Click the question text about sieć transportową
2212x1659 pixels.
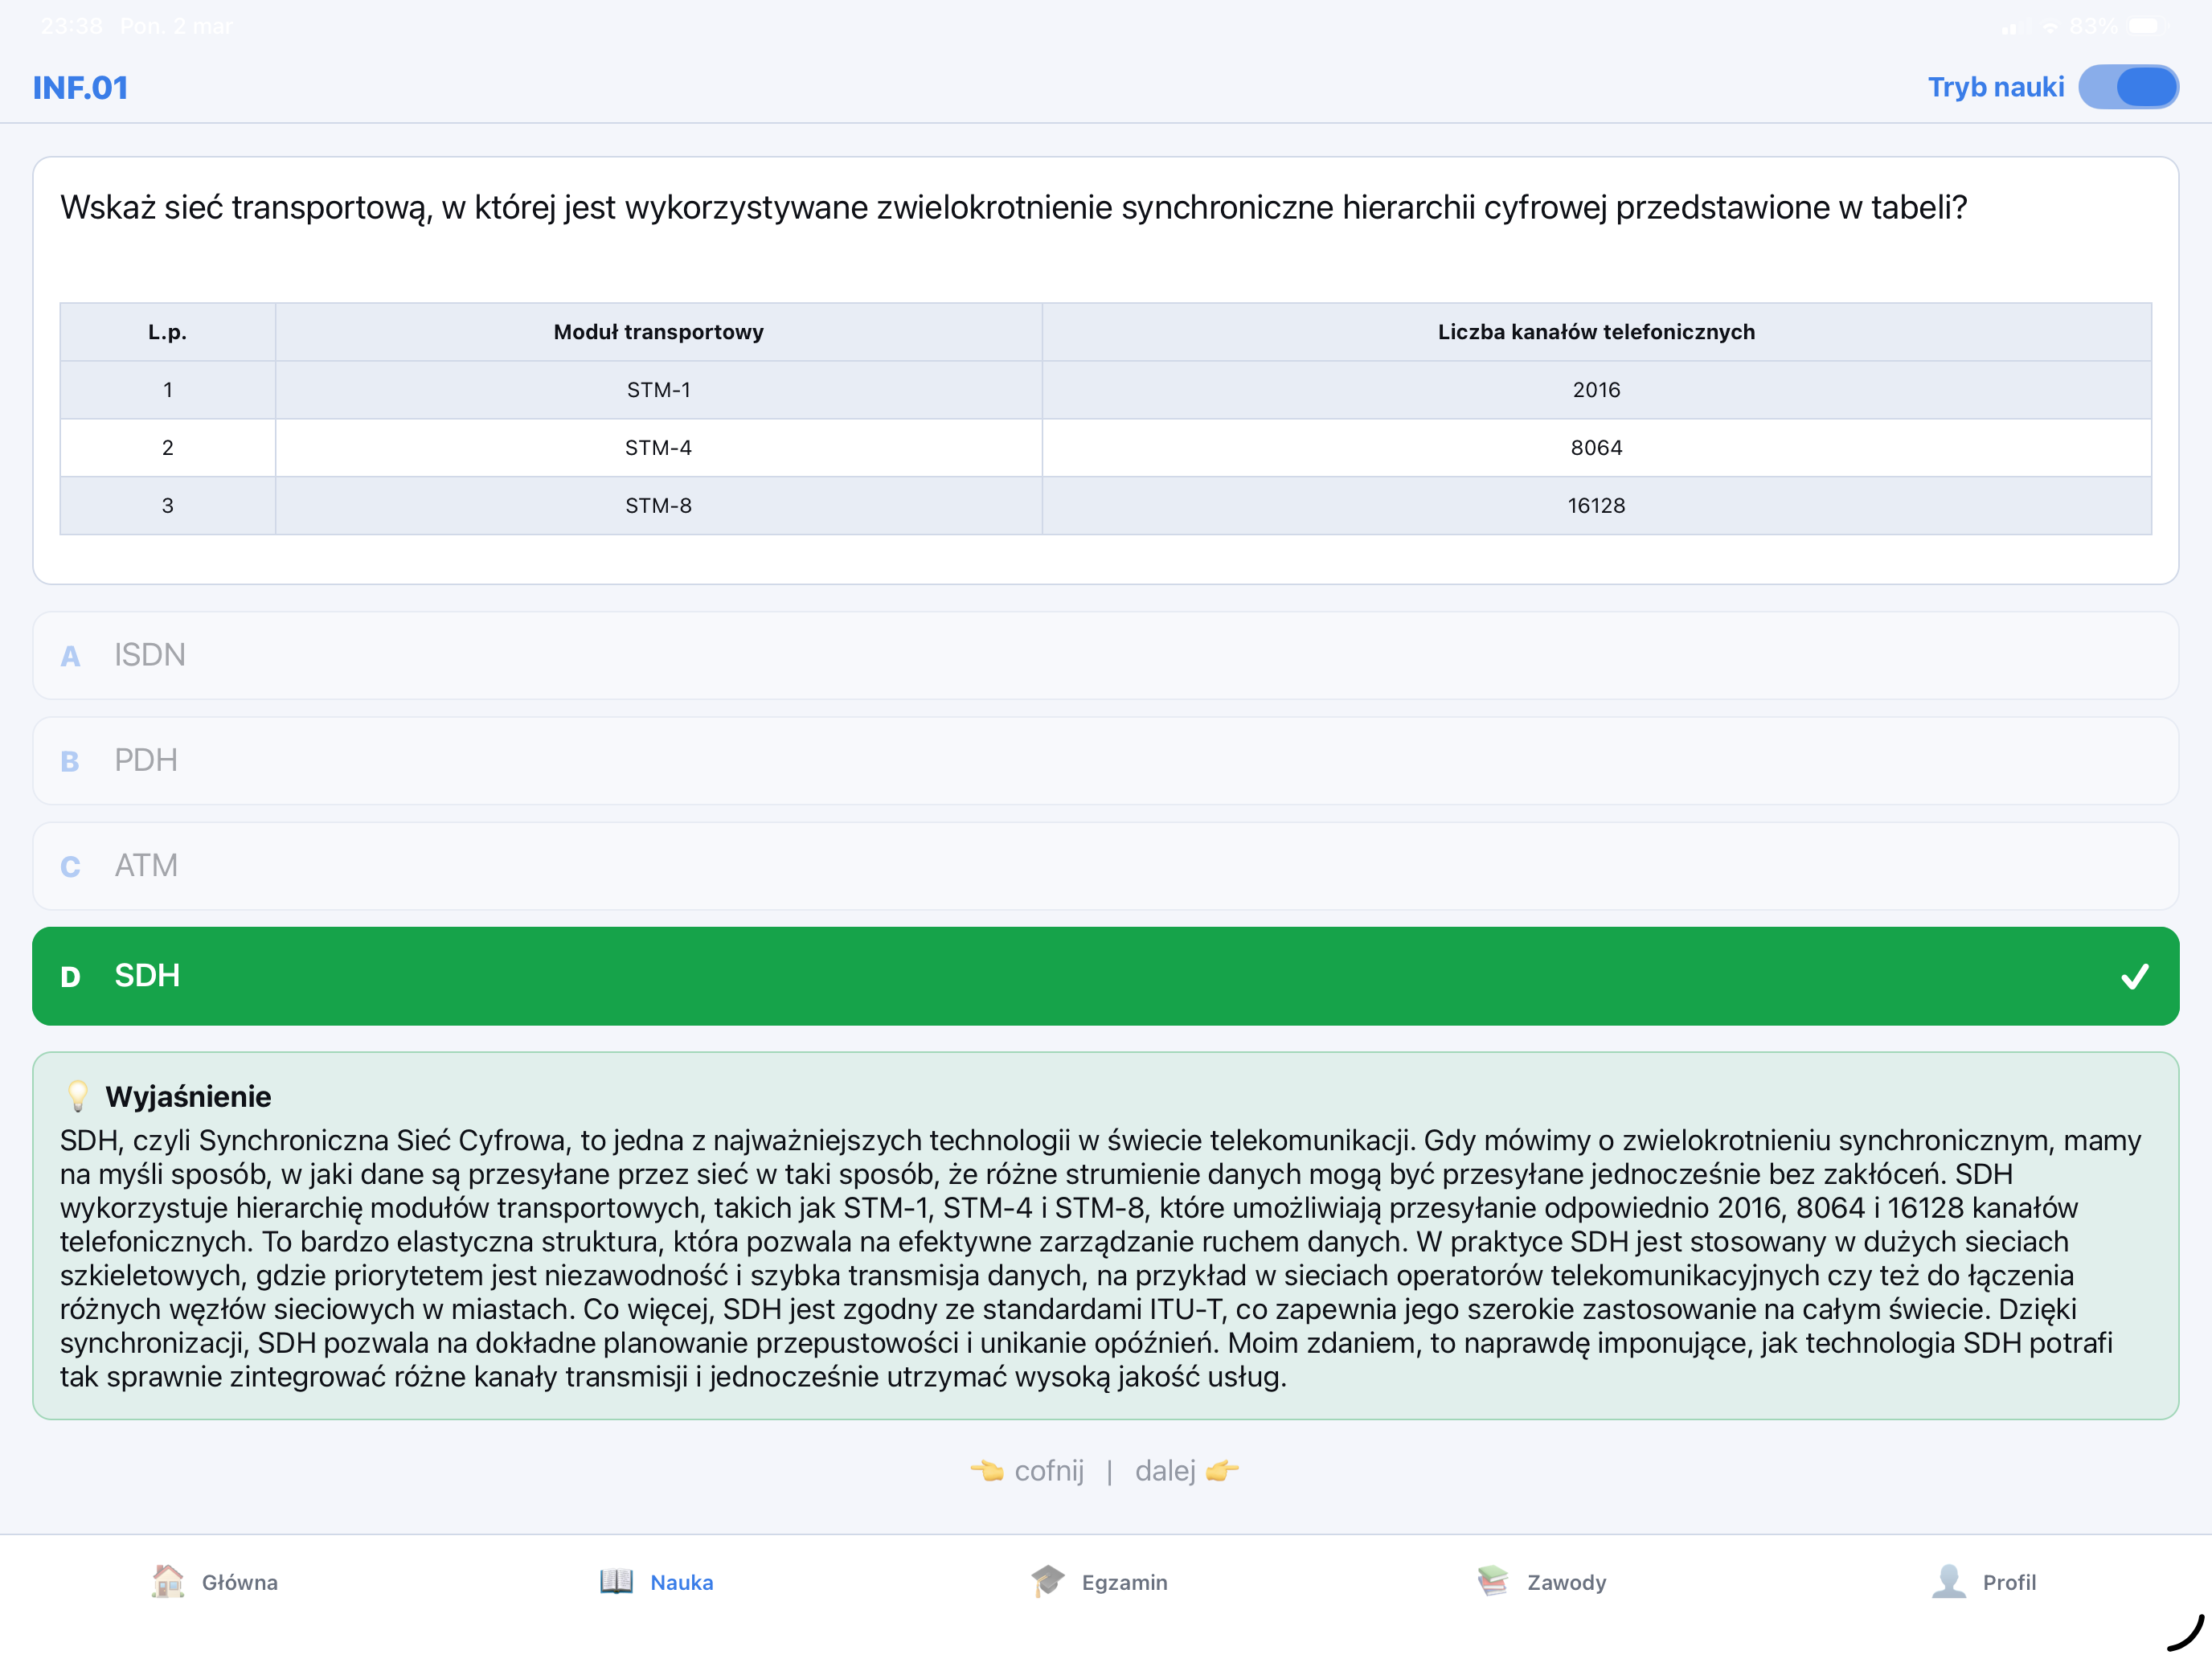click(x=1013, y=208)
